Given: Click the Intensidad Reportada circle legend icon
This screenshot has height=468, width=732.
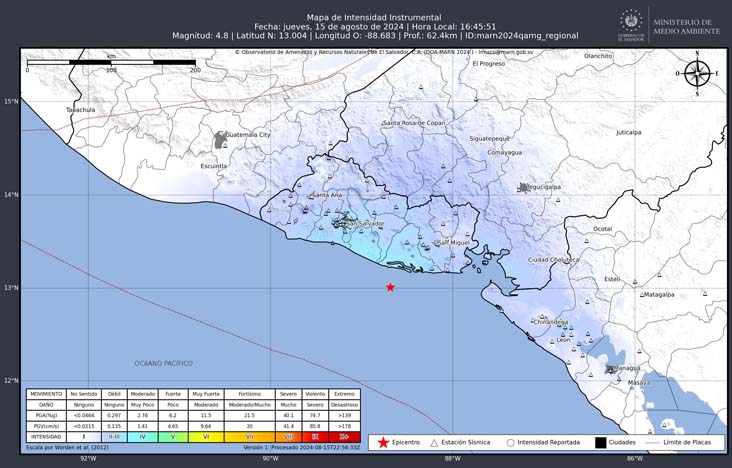Looking at the screenshot, I should point(510,442).
